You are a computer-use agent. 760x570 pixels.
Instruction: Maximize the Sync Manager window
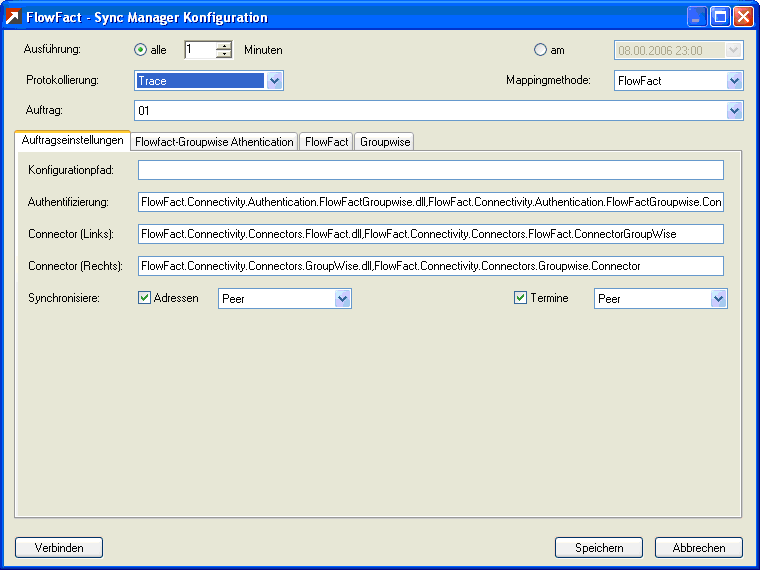click(x=720, y=17)
